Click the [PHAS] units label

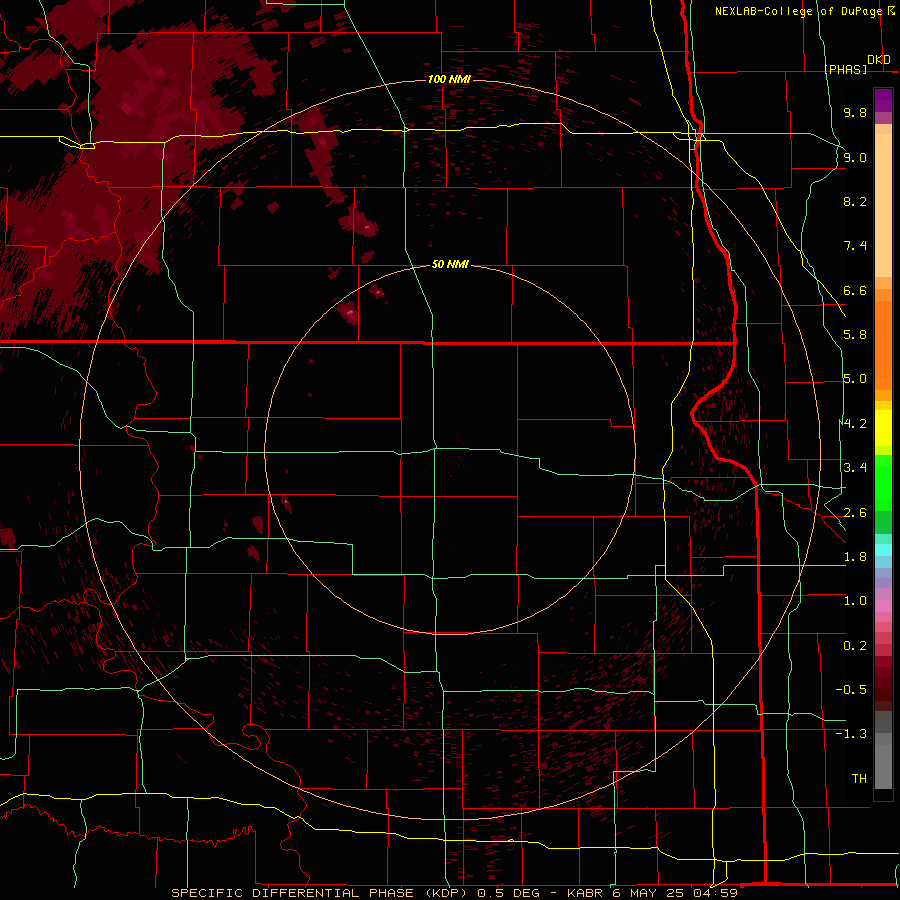845,69
